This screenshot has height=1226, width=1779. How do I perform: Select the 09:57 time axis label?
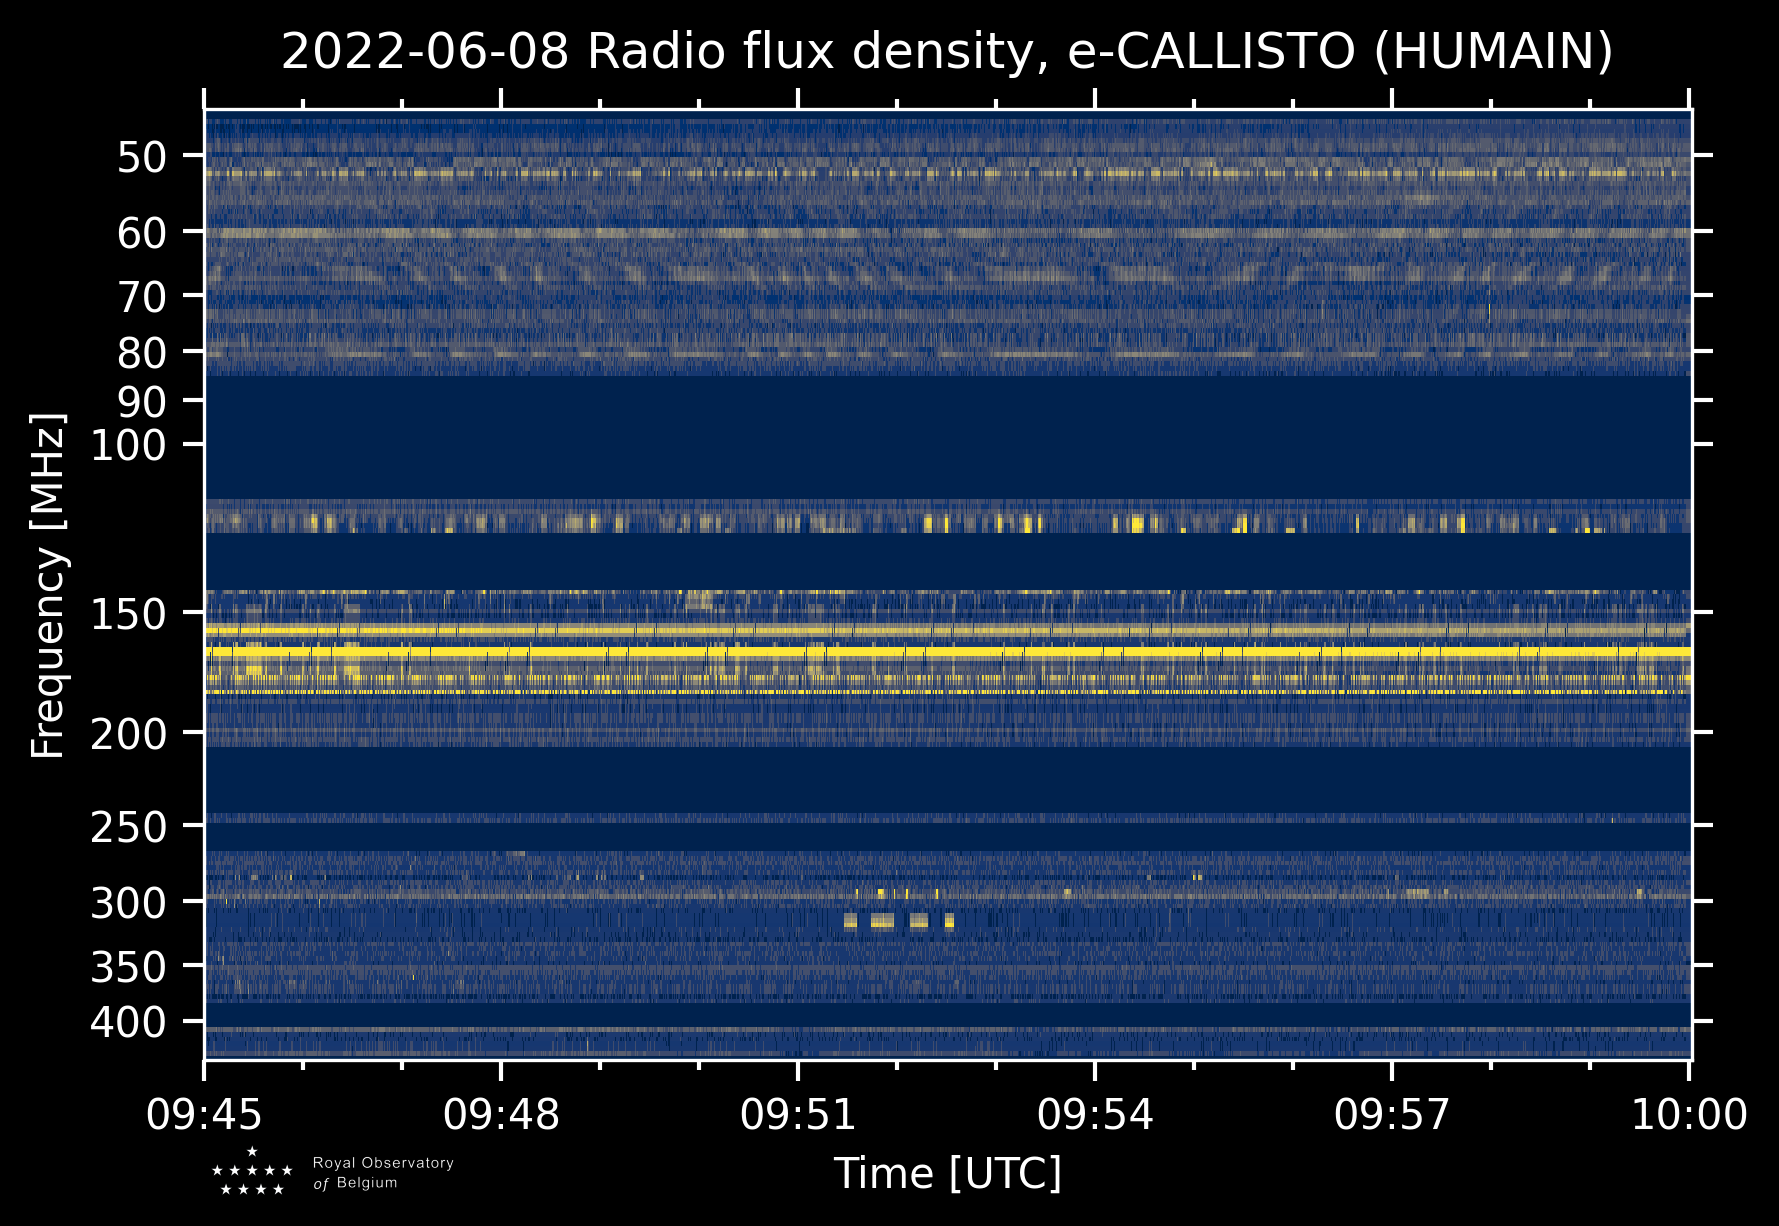point(1392,1114)
